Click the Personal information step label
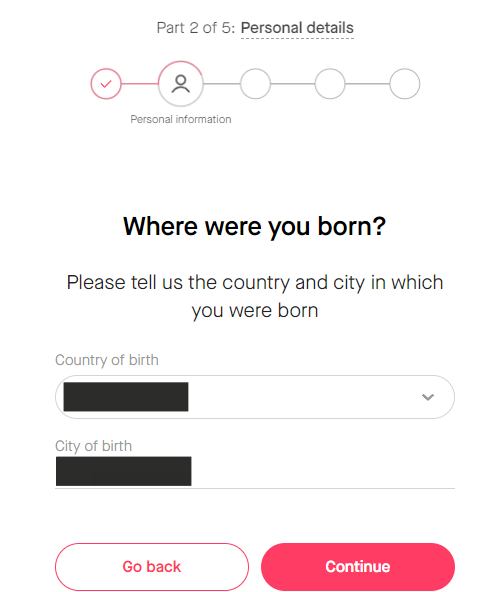Image resolution: width=504 pixels, height=592 pixels. point(181,119)
